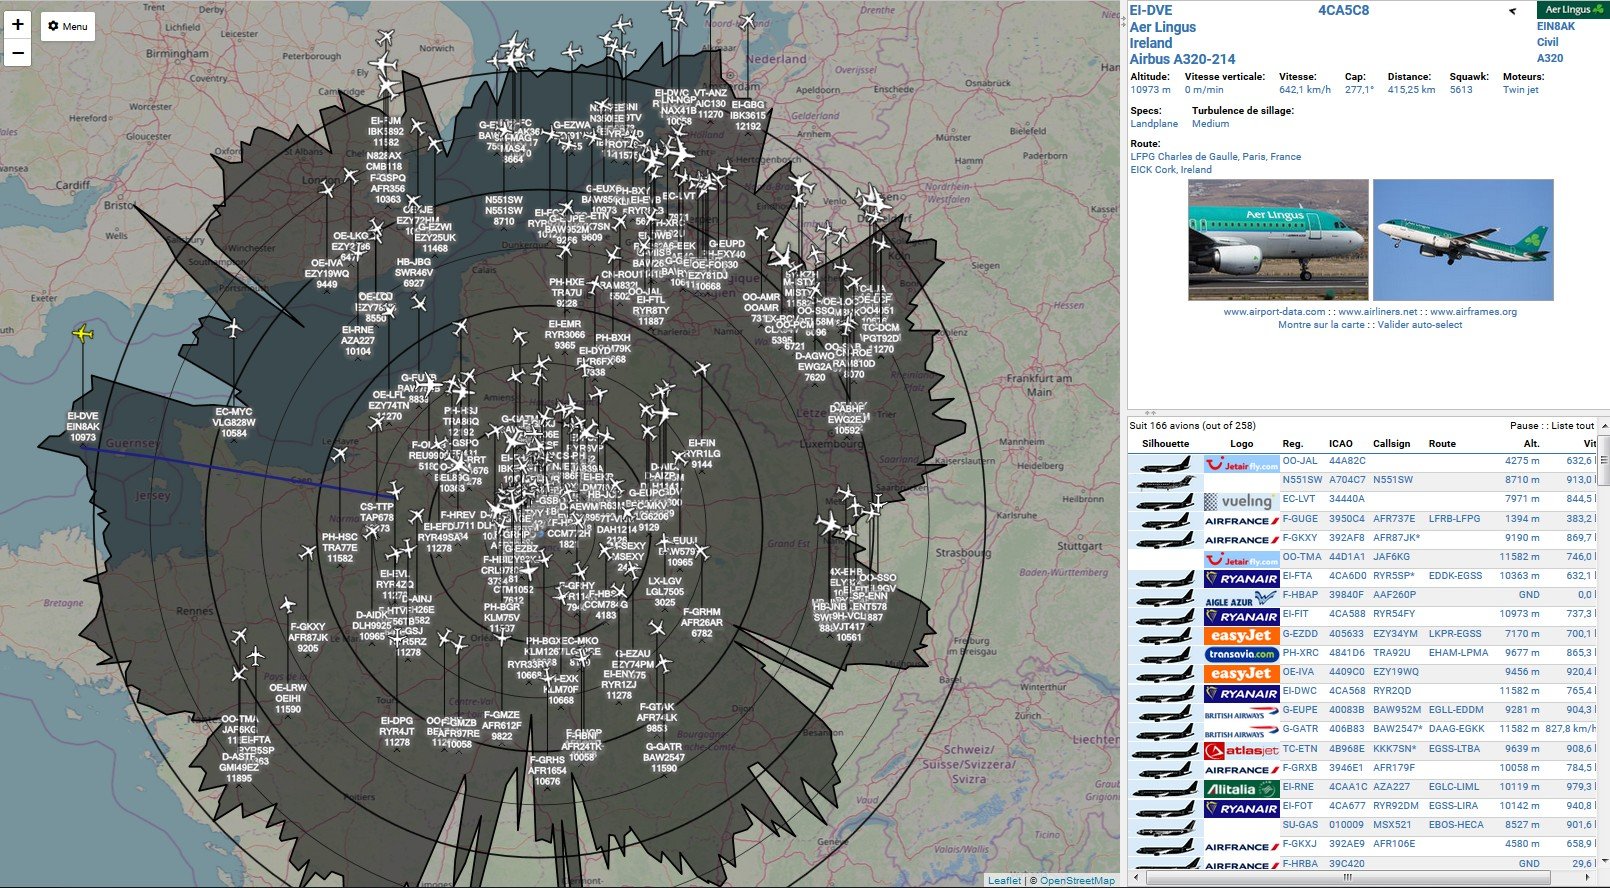Open the Menu gear button
Viewport: 1610px width, 888px height.
coord(68,26)
